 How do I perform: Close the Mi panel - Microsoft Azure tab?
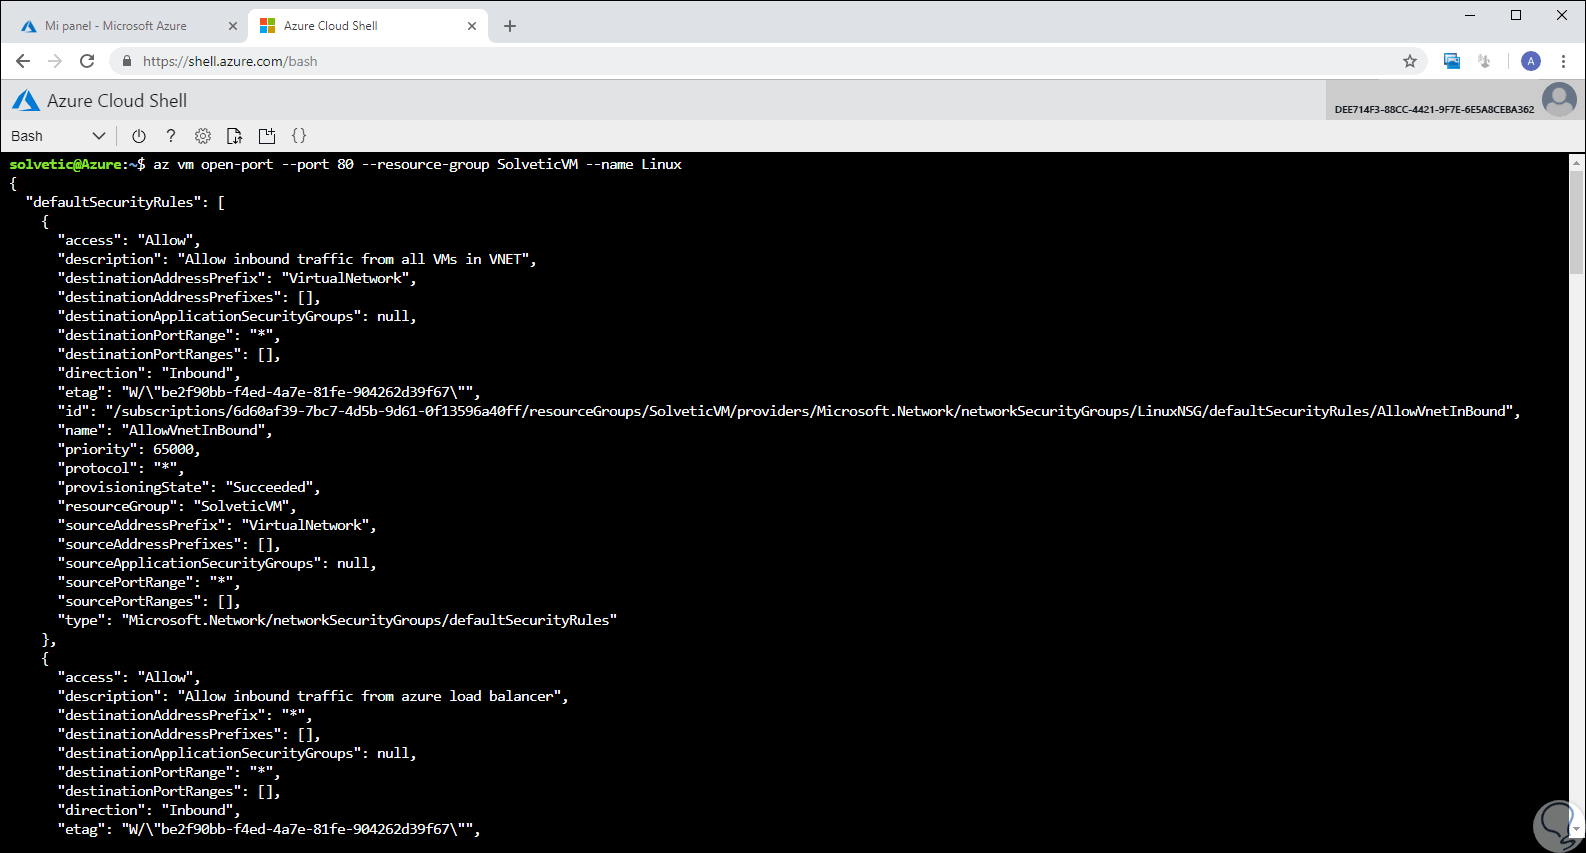[x=233, y=26]
